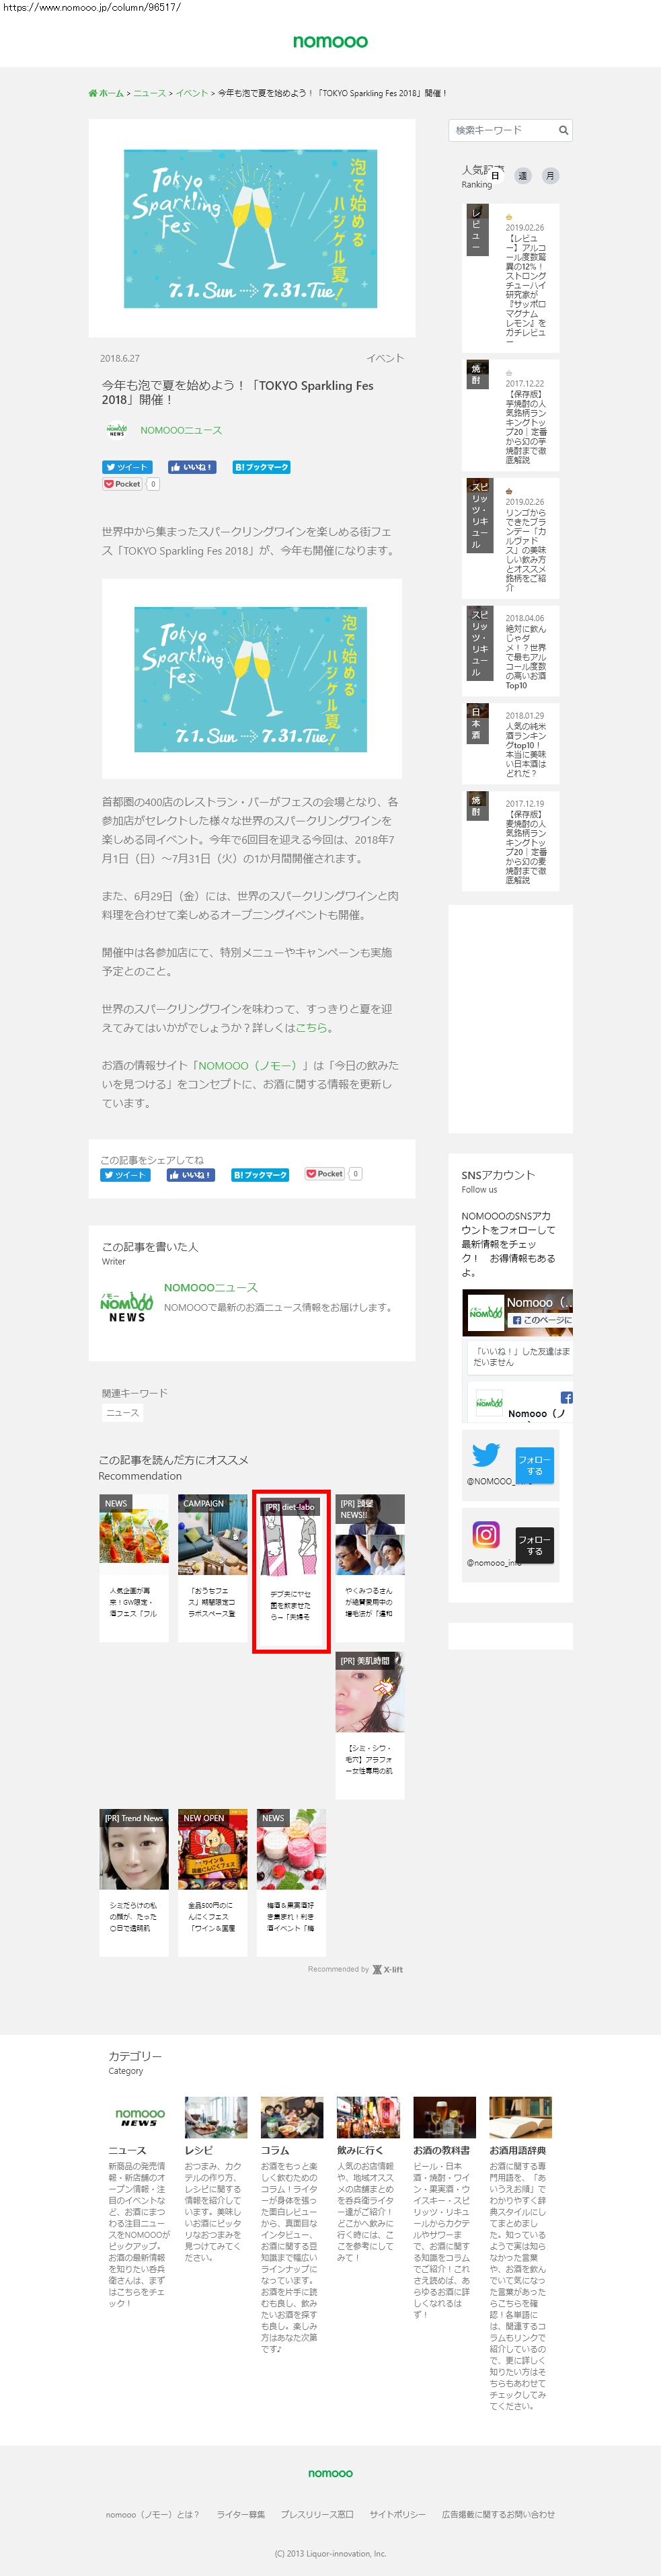Open the イベント breadcrumb link
Screen dimensions: 661x2576
click(192, 93)
